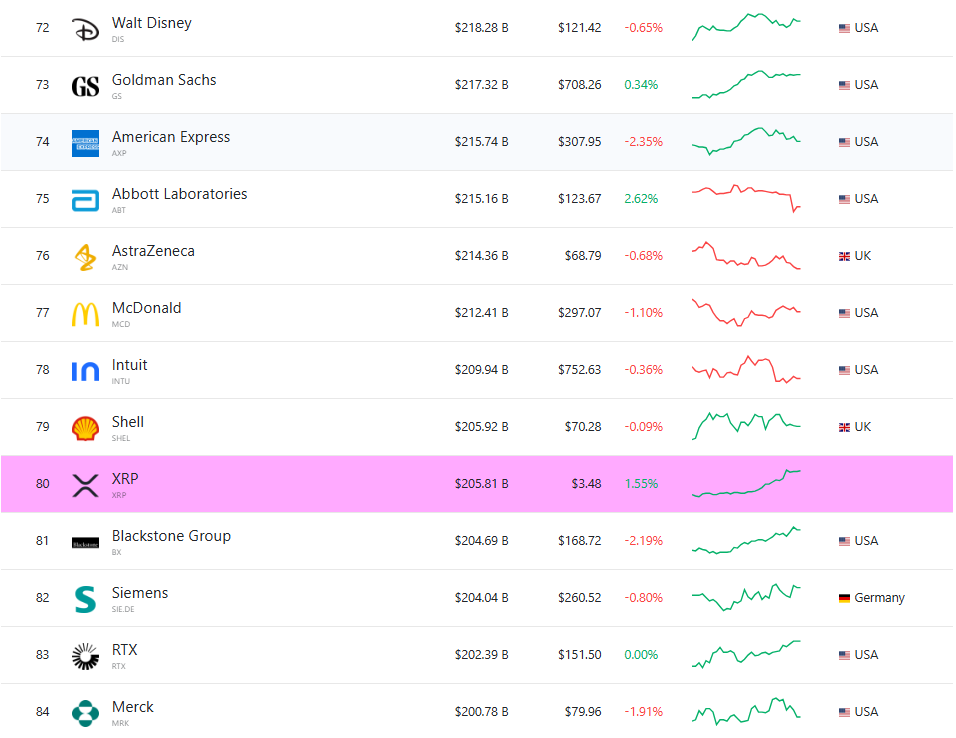Open the American Express company link
This screenshot has height=738, width=956.
(x=171, y=137)
